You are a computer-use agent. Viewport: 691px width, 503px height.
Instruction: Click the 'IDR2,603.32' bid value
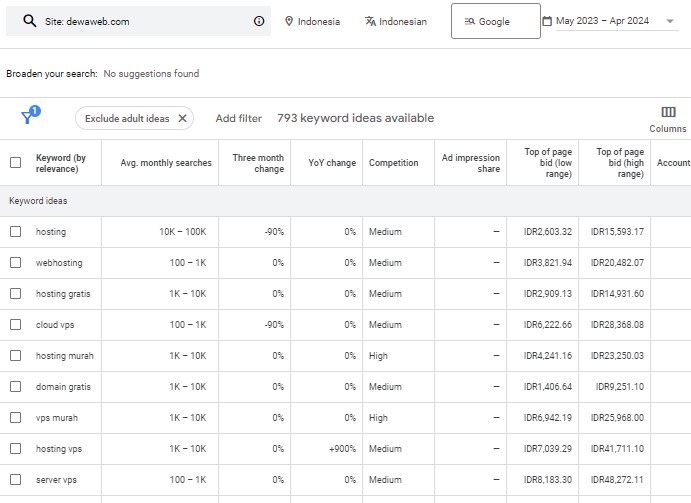pyautogui.click(x=548, y=232)
